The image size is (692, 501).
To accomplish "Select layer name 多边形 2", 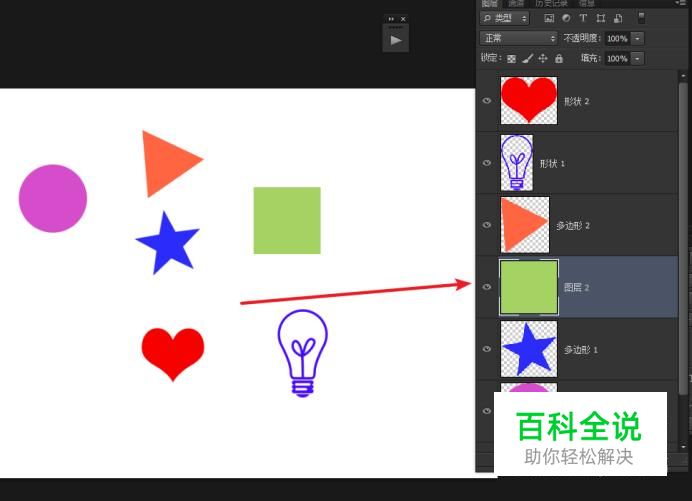I will 573,226.
